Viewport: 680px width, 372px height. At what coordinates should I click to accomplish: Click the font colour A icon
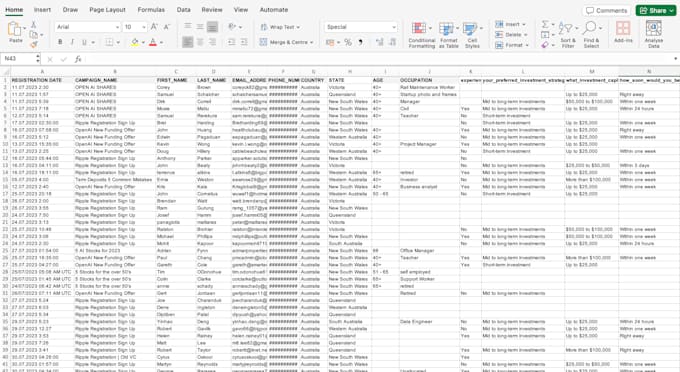click(153, 42)
